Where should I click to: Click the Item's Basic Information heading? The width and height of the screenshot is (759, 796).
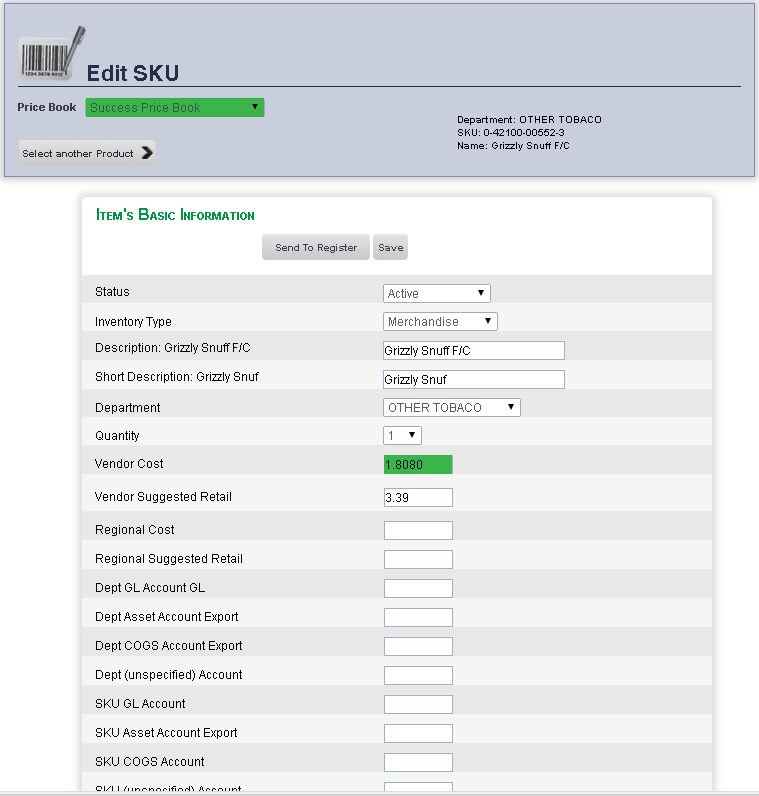point(175,215)
